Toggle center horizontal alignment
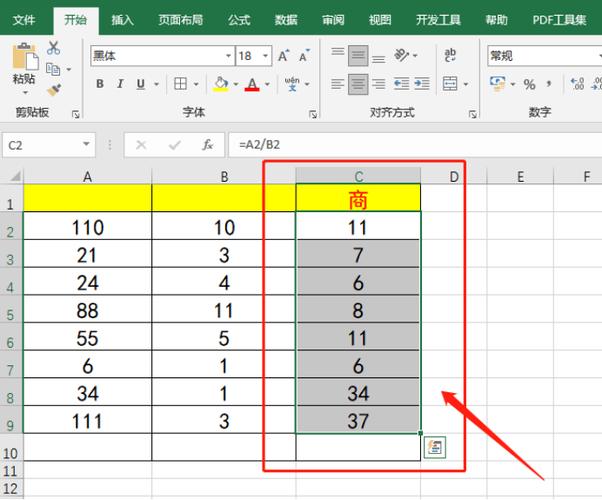This screenshot has height=500, width=602. point(358,84)
